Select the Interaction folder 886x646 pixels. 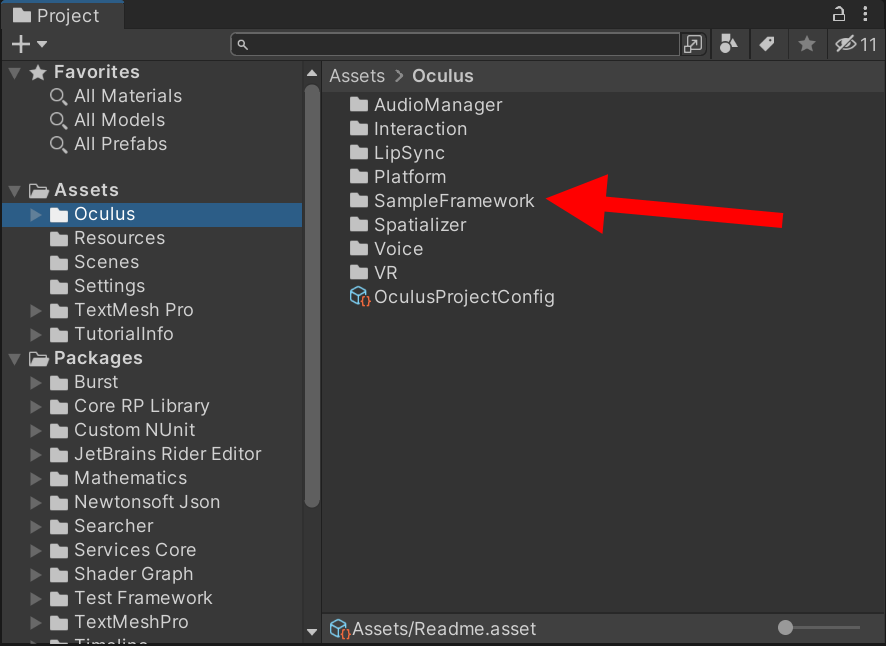pyautogui.click(x=409, y=129)
